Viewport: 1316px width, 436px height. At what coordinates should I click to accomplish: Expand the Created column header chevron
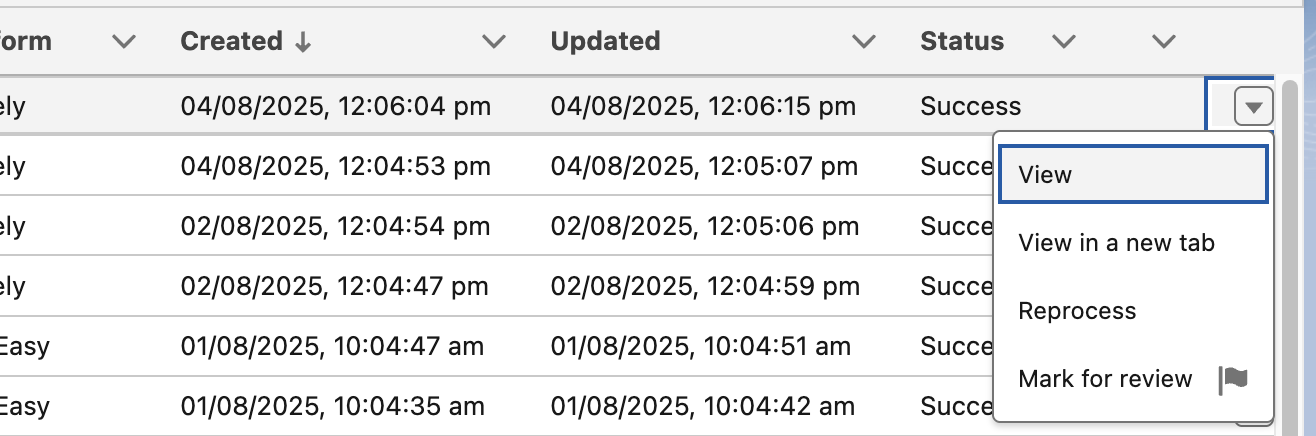pyautogui.click(x=493, y=42)
